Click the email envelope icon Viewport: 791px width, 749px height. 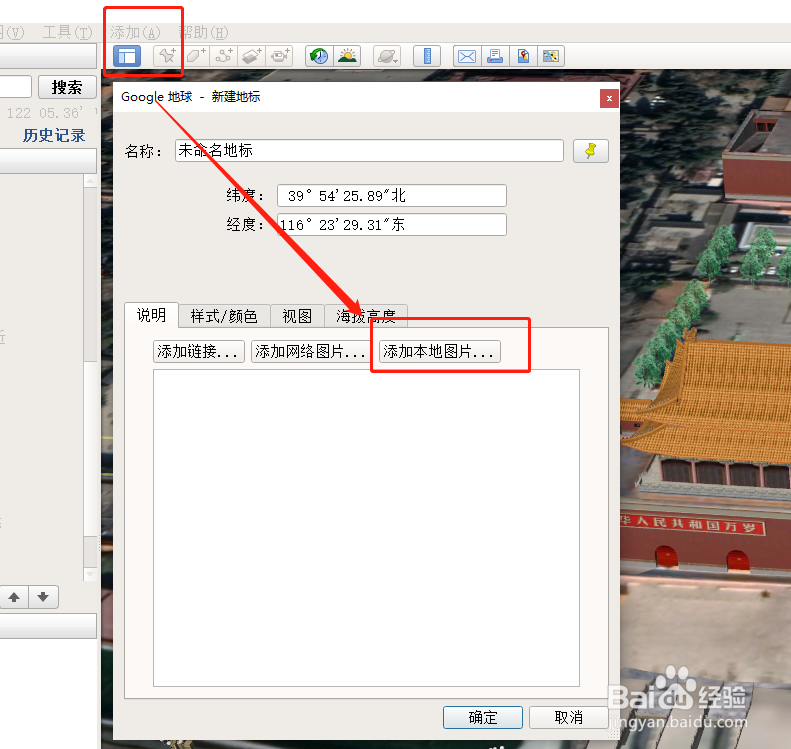tap(467, 56)
